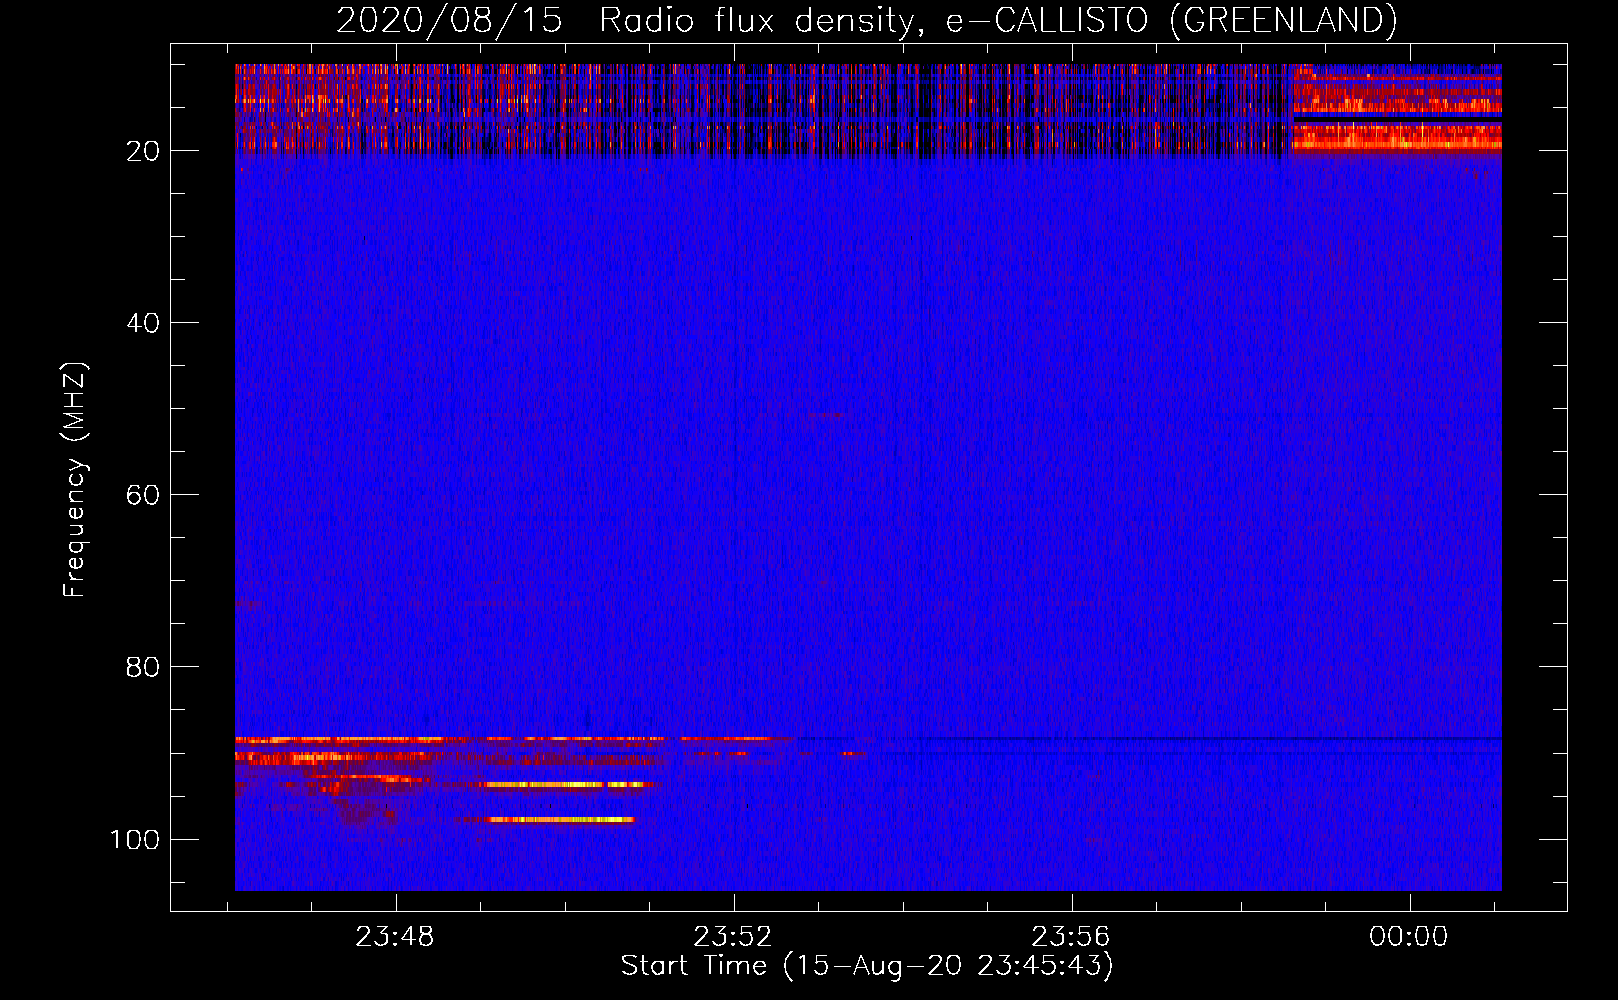The image size is (1618, 1000).
Task: Click the 23:52 time tick label
Action: click(733, 937)
